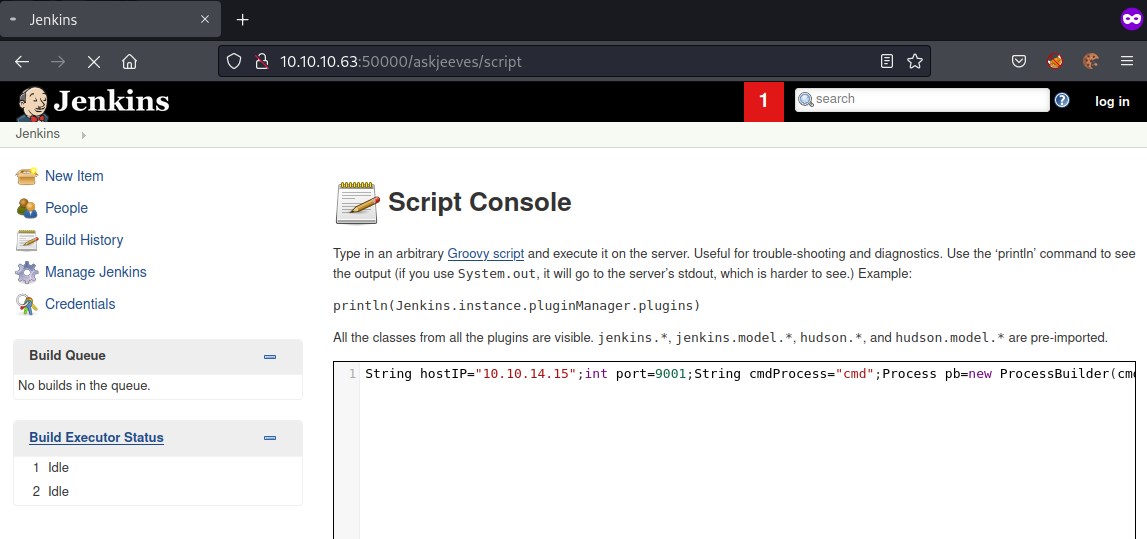Click the Credentials keys icon
This screenshot has width=1147, height=539.
[27, 304]
